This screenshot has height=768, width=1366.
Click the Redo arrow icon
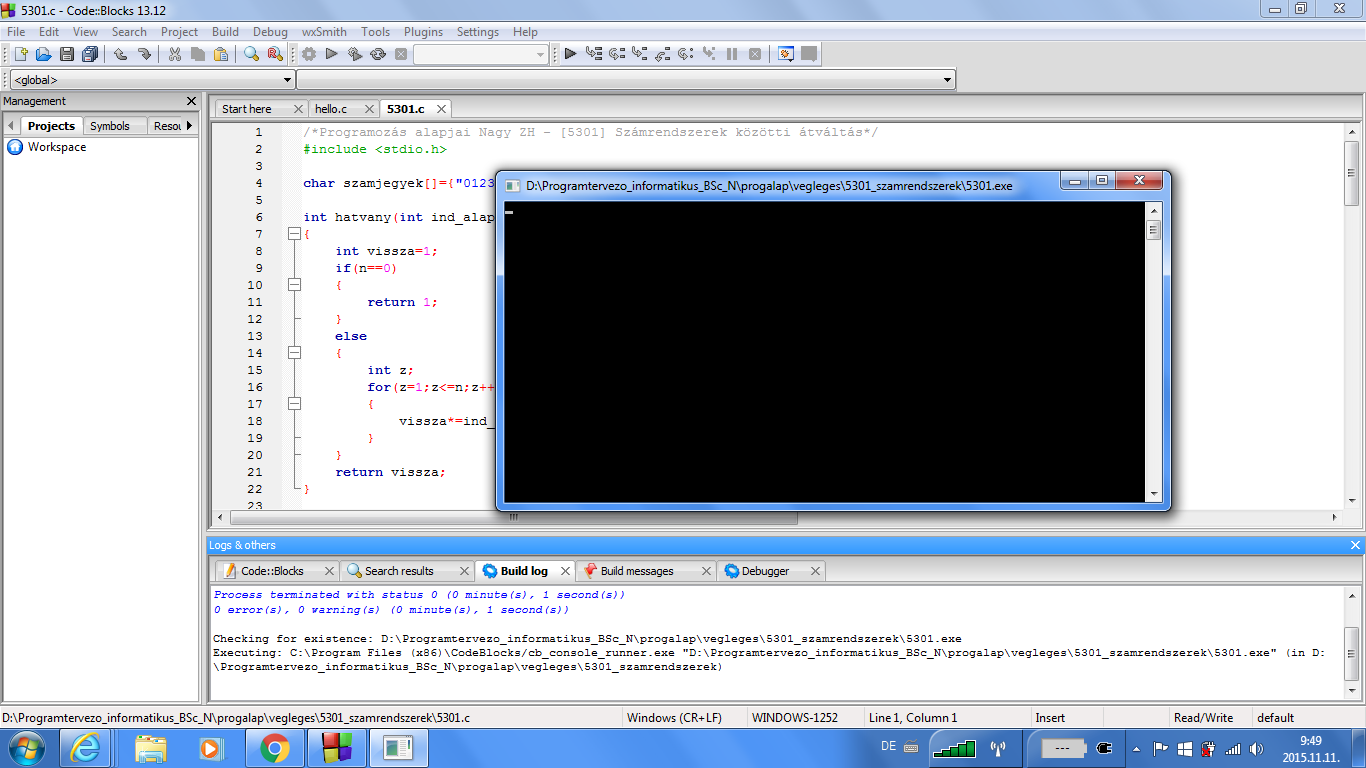click(144, 54)
